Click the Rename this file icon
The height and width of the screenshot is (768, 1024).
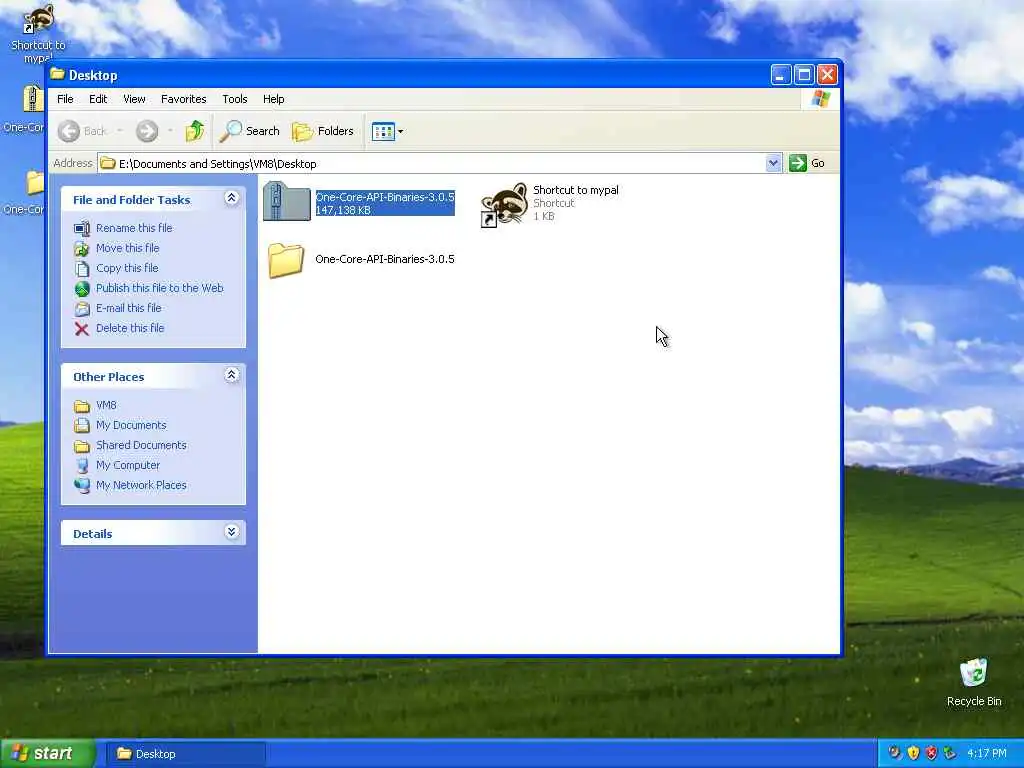(x=82, y=229)
